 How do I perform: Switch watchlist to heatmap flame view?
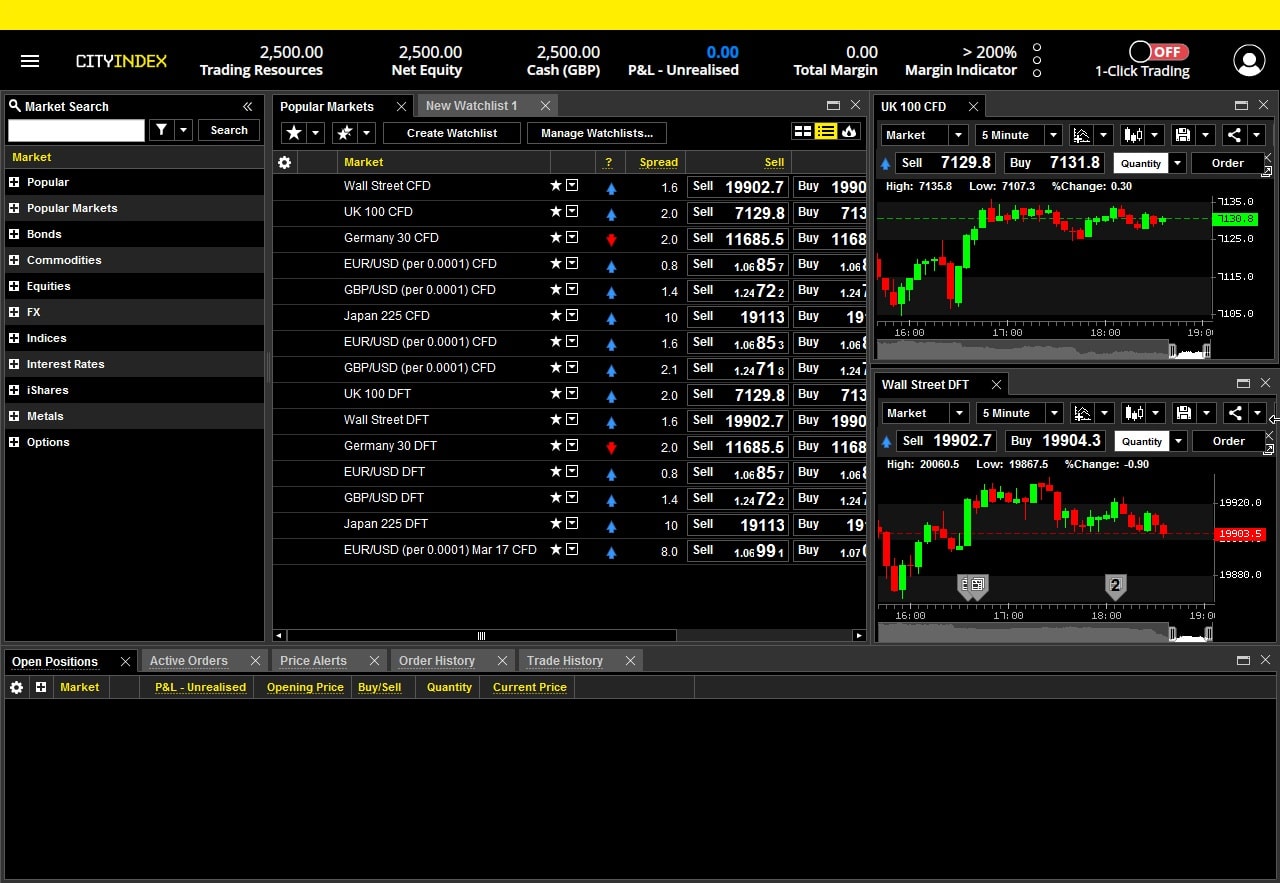(x=849, y=132)
